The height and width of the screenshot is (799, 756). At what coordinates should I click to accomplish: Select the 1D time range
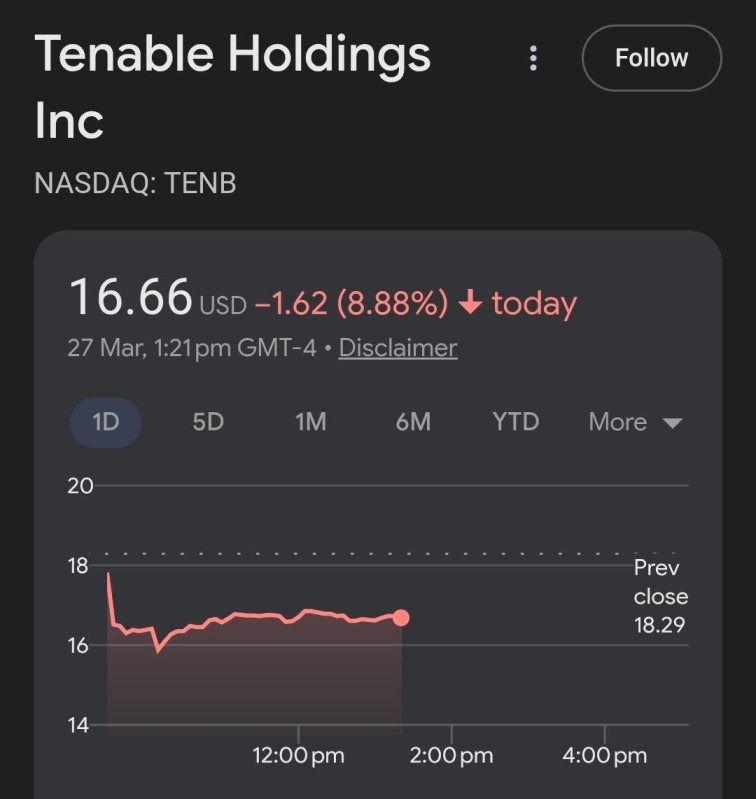[x=105, y=422]
